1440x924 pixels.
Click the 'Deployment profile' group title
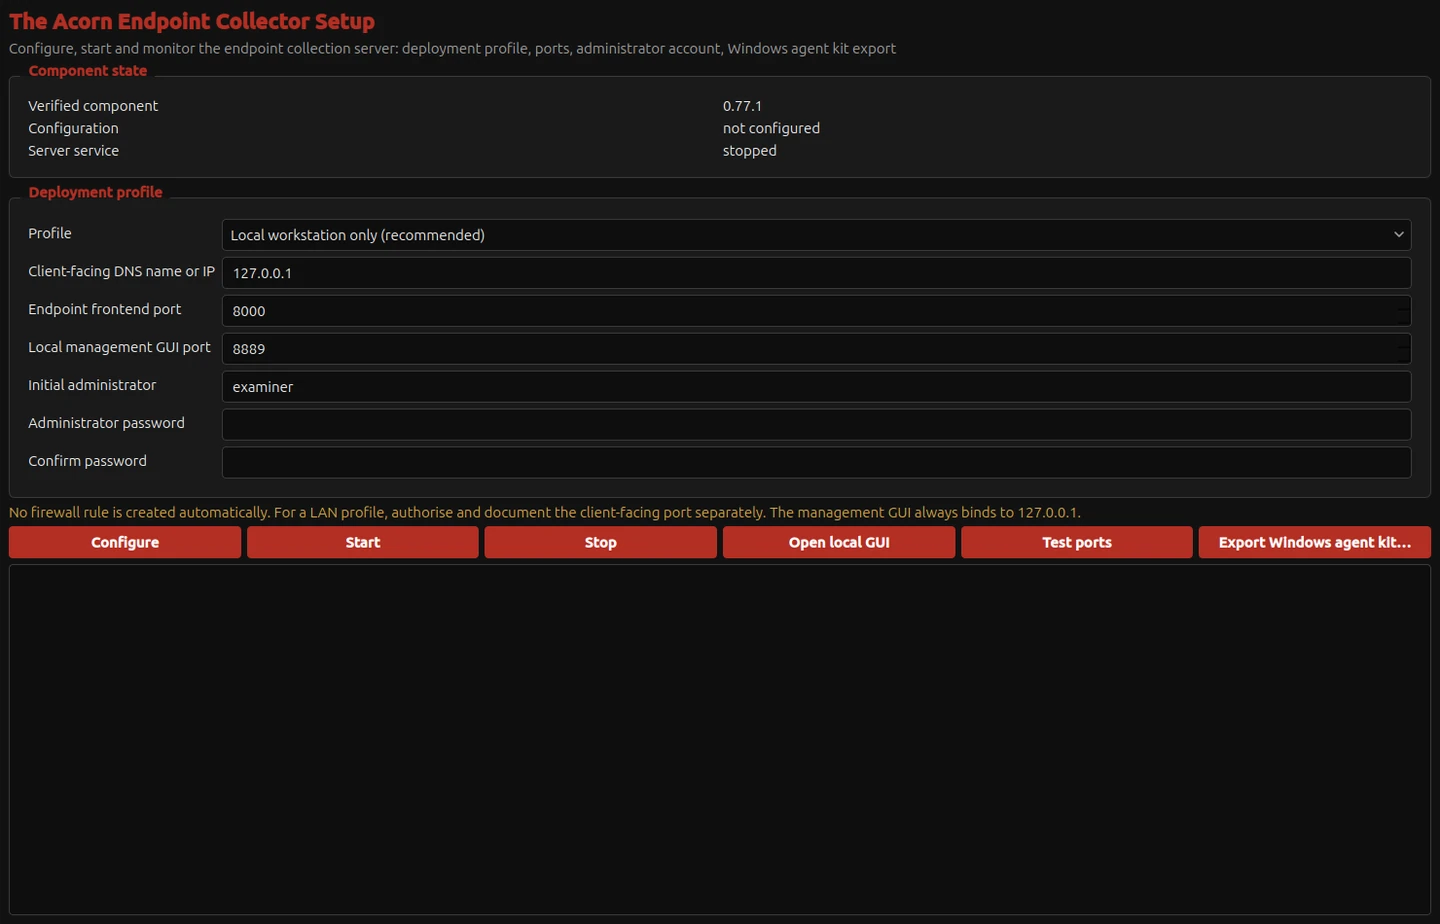coord(95,192)
